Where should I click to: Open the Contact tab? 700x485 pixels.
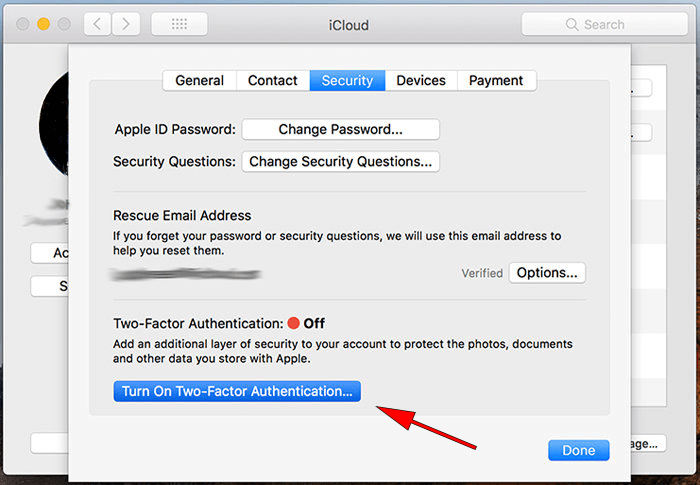click(273, 80)
